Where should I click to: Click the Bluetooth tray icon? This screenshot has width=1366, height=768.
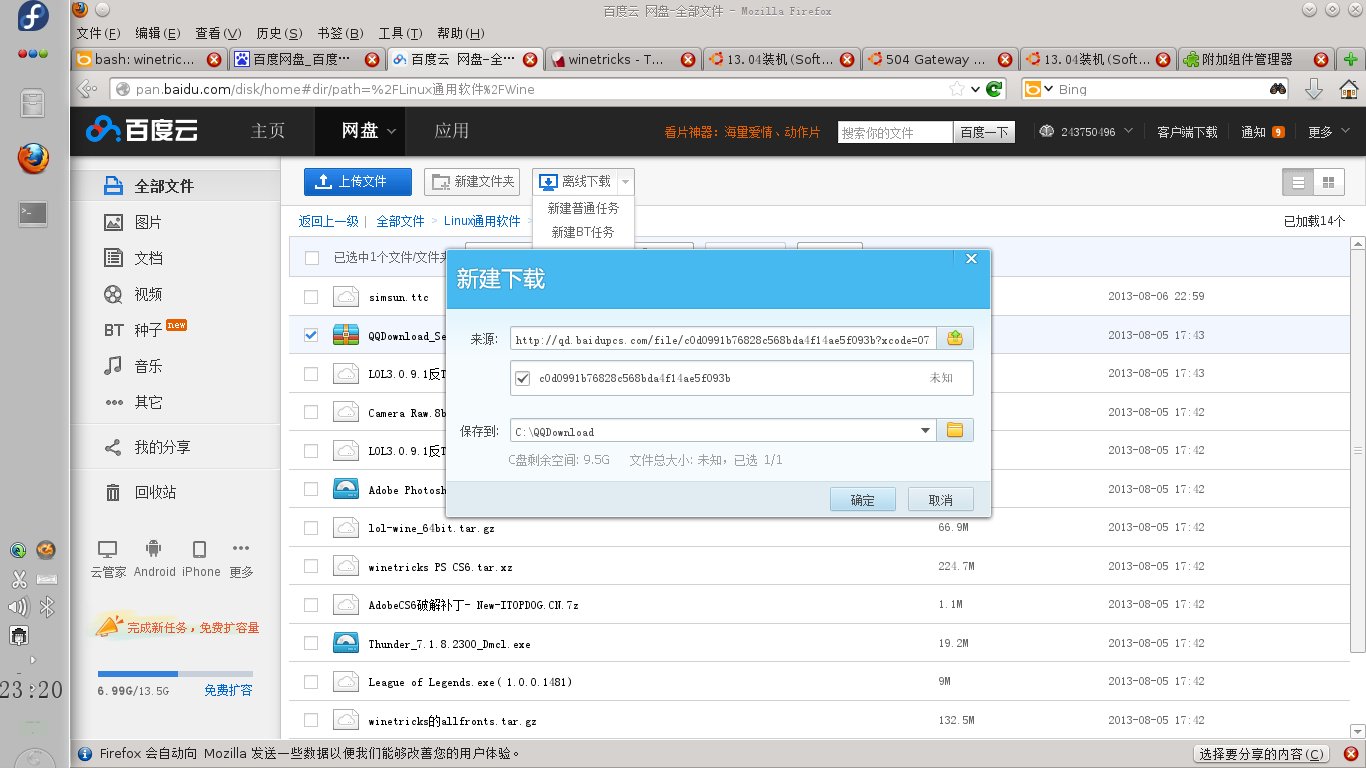point(46,607)
